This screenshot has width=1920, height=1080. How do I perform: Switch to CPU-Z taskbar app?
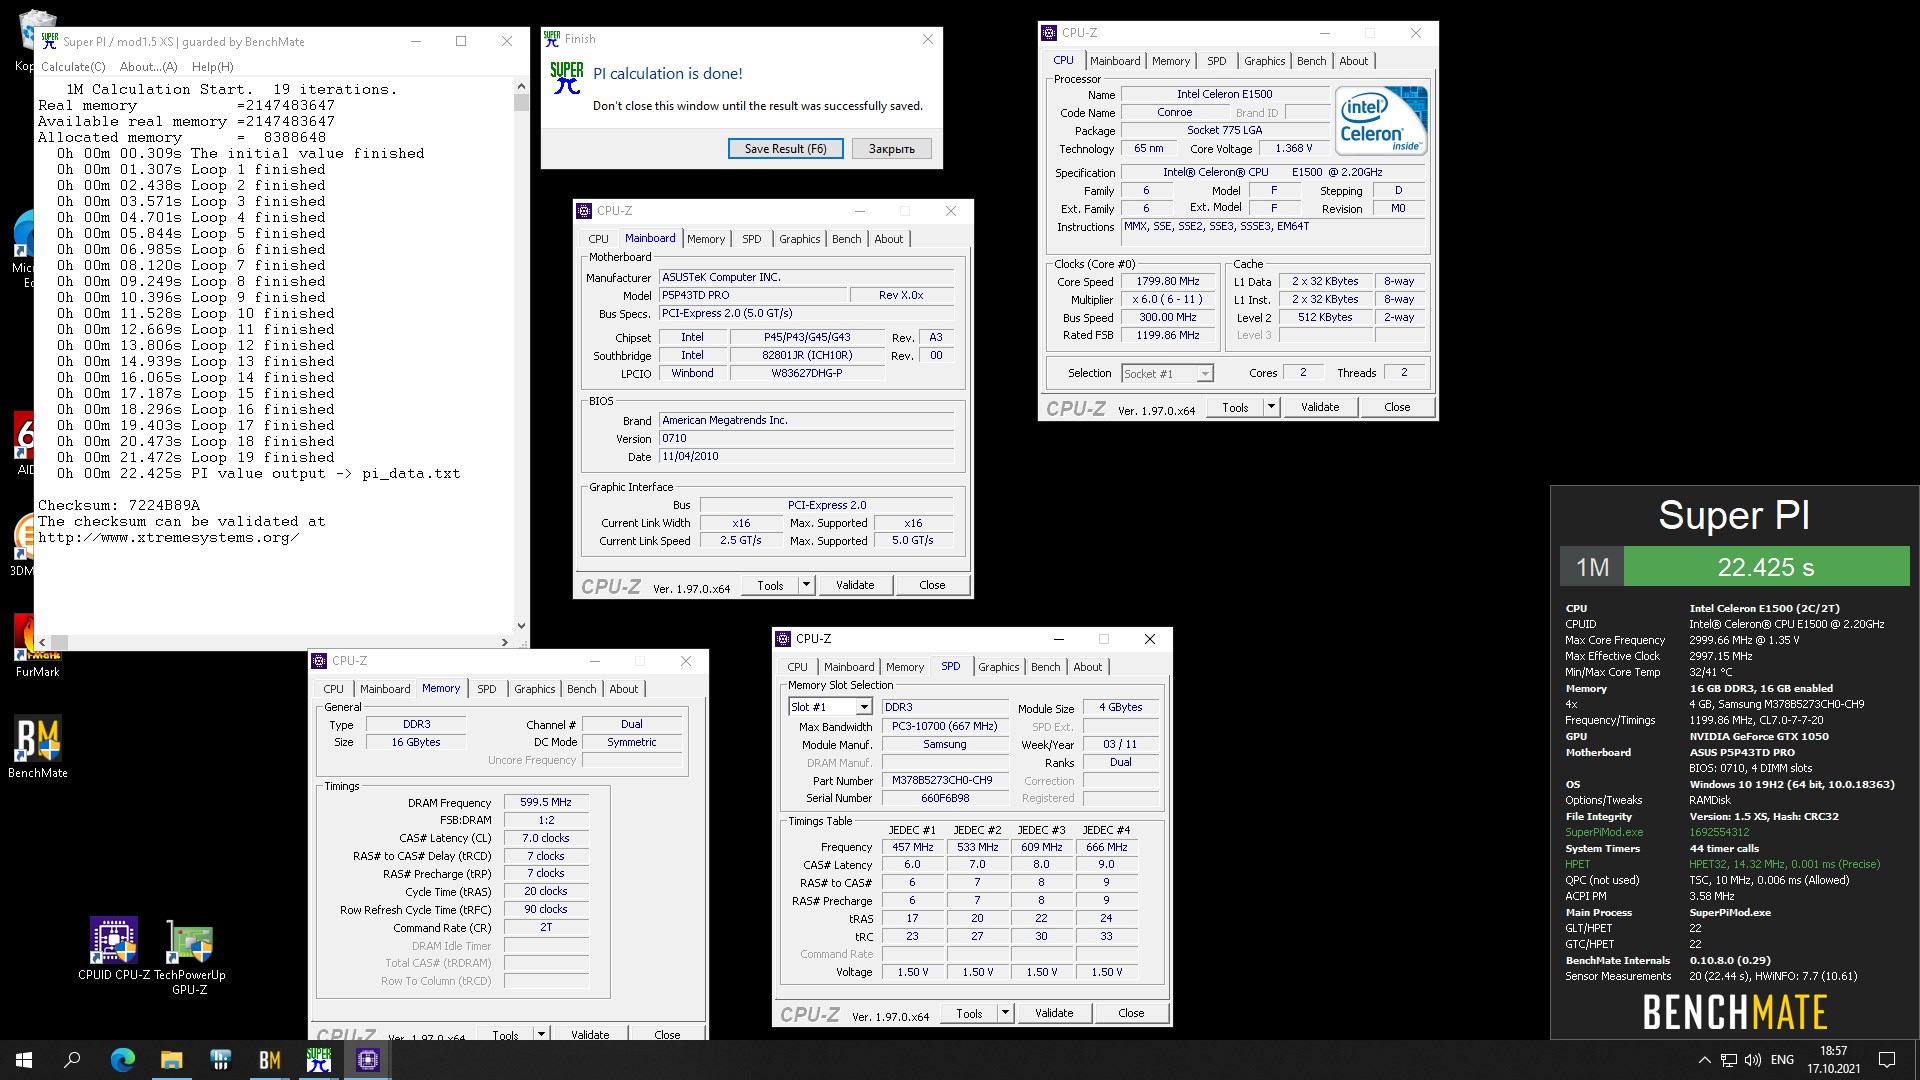(x=367, y=1060)
